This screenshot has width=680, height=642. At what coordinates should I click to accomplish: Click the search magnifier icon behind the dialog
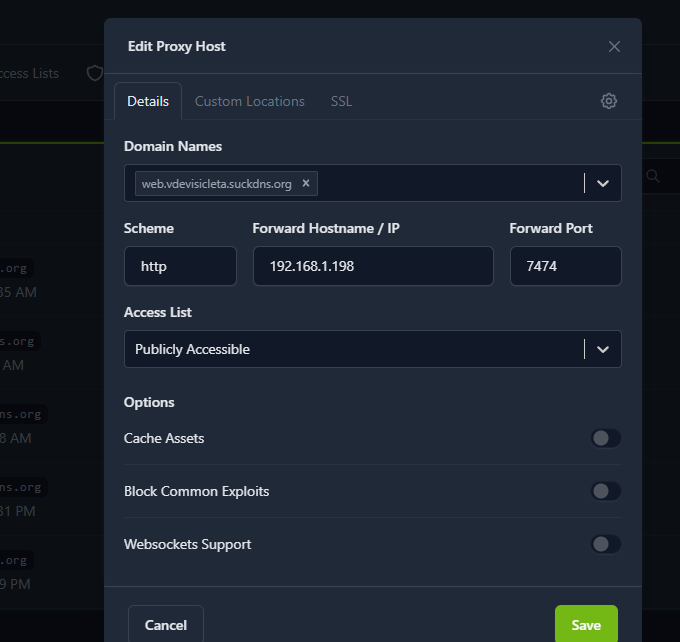[653, 176]
